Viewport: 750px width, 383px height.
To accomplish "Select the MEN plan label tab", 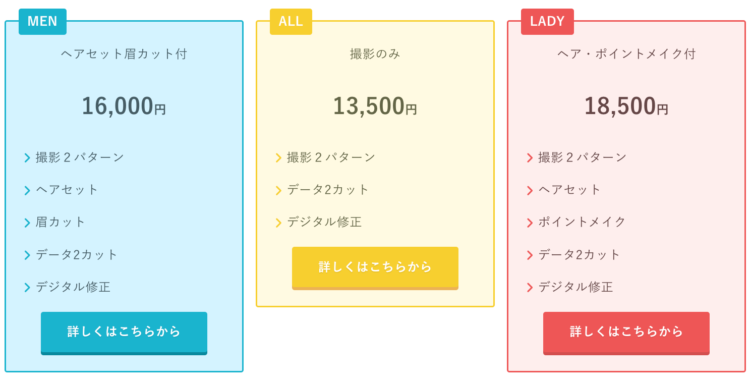I will (43, 22).
